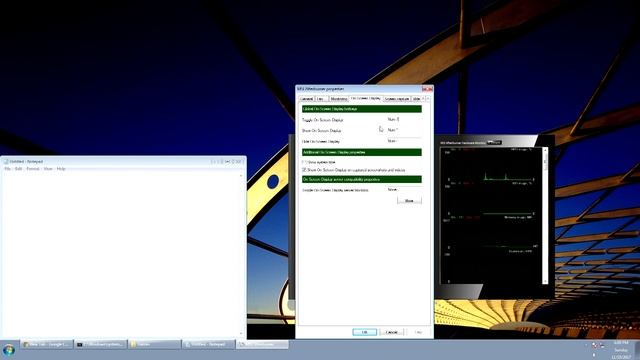The height and width of the screenshot is (360, 640).
Task: Click the Show On-Screen Display hotkey field
Action: 404,130
